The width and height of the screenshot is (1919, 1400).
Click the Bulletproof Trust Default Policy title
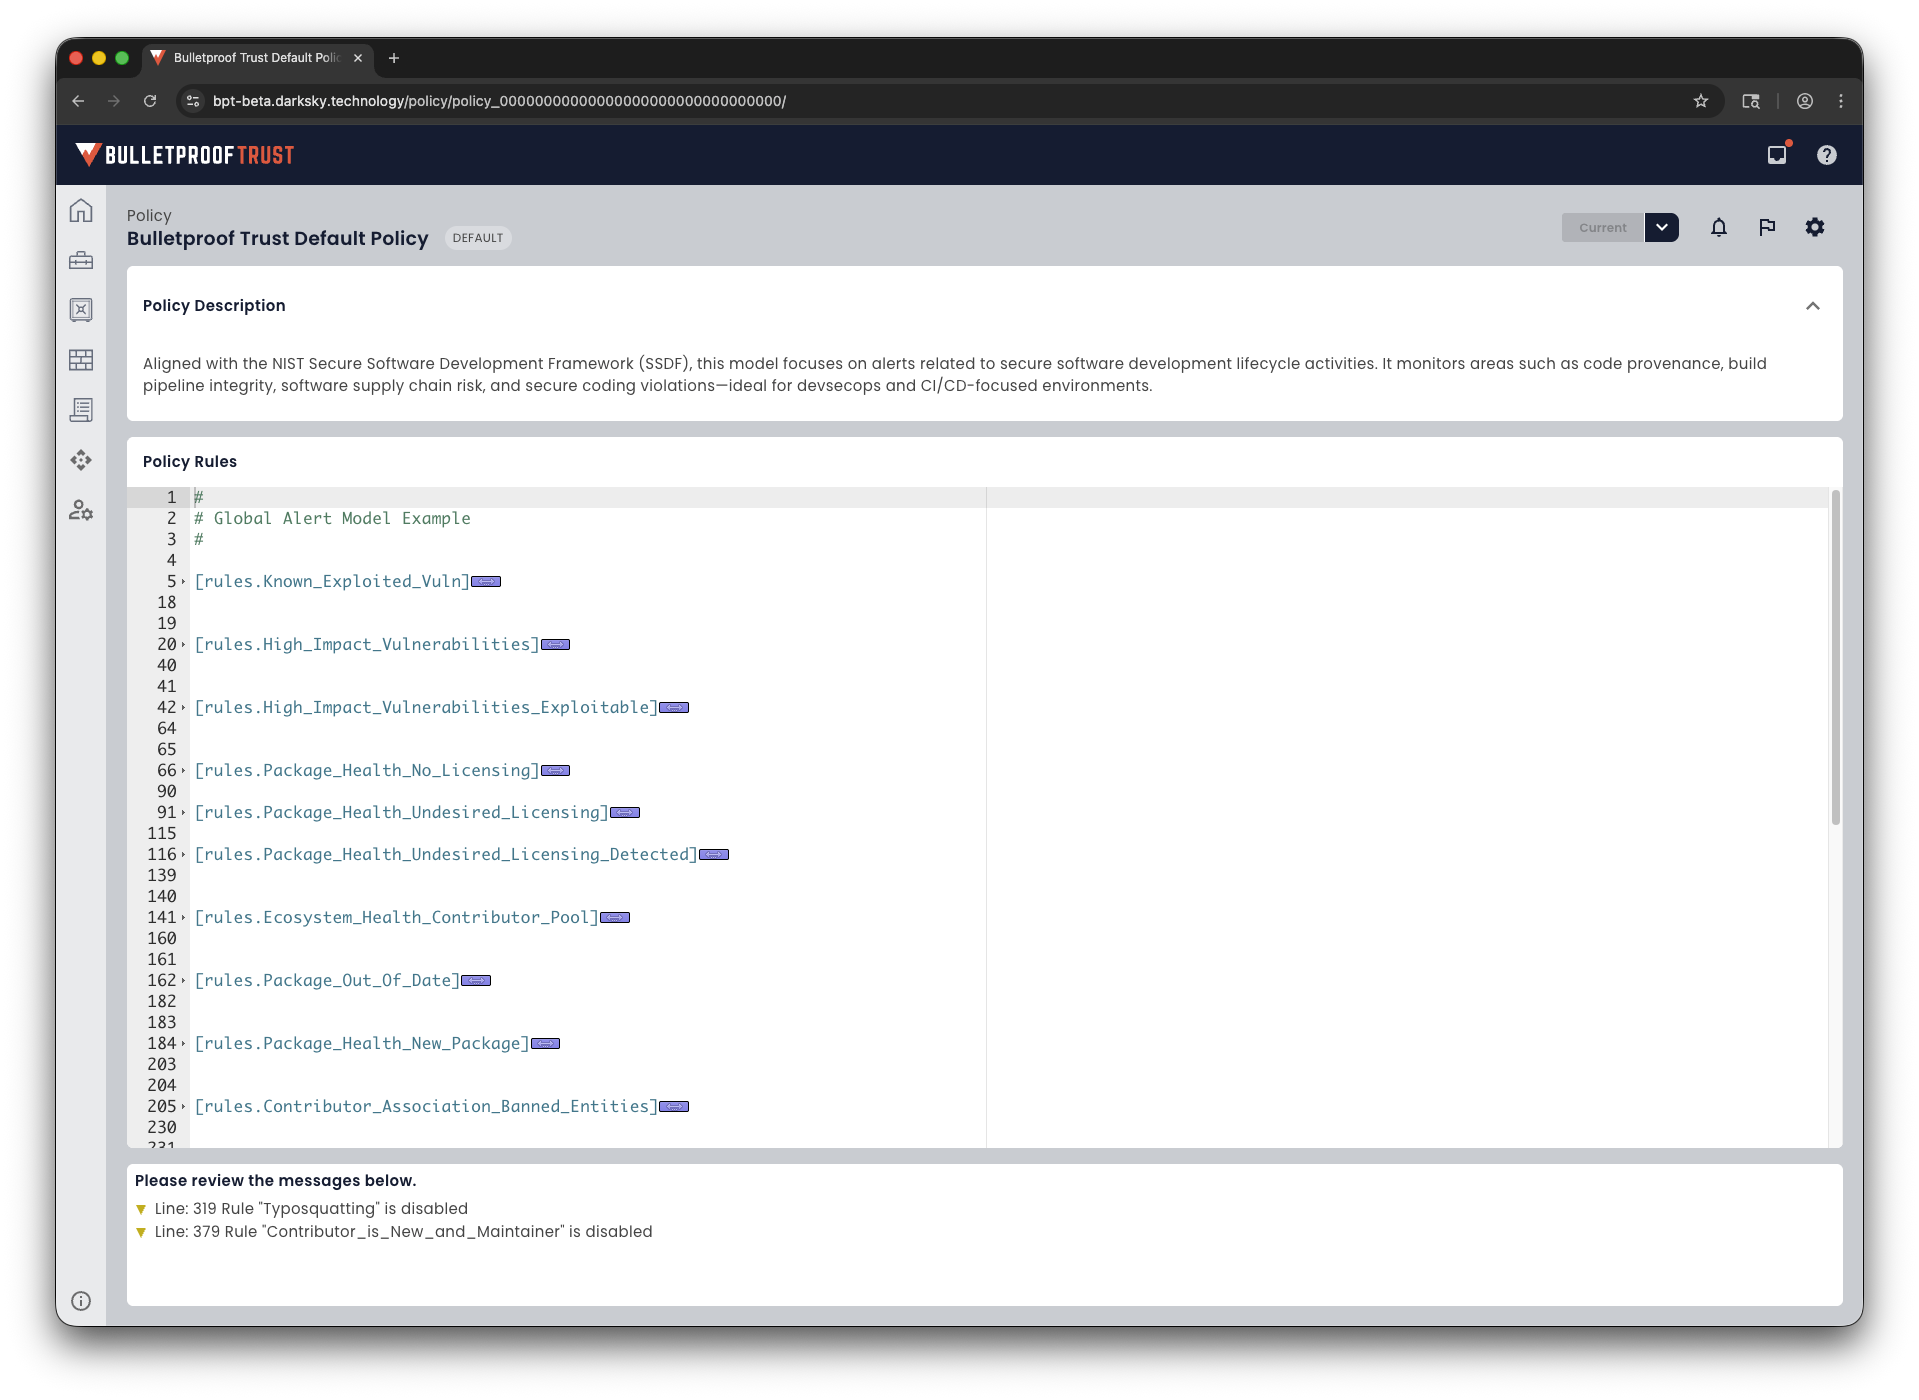[278, 239]
